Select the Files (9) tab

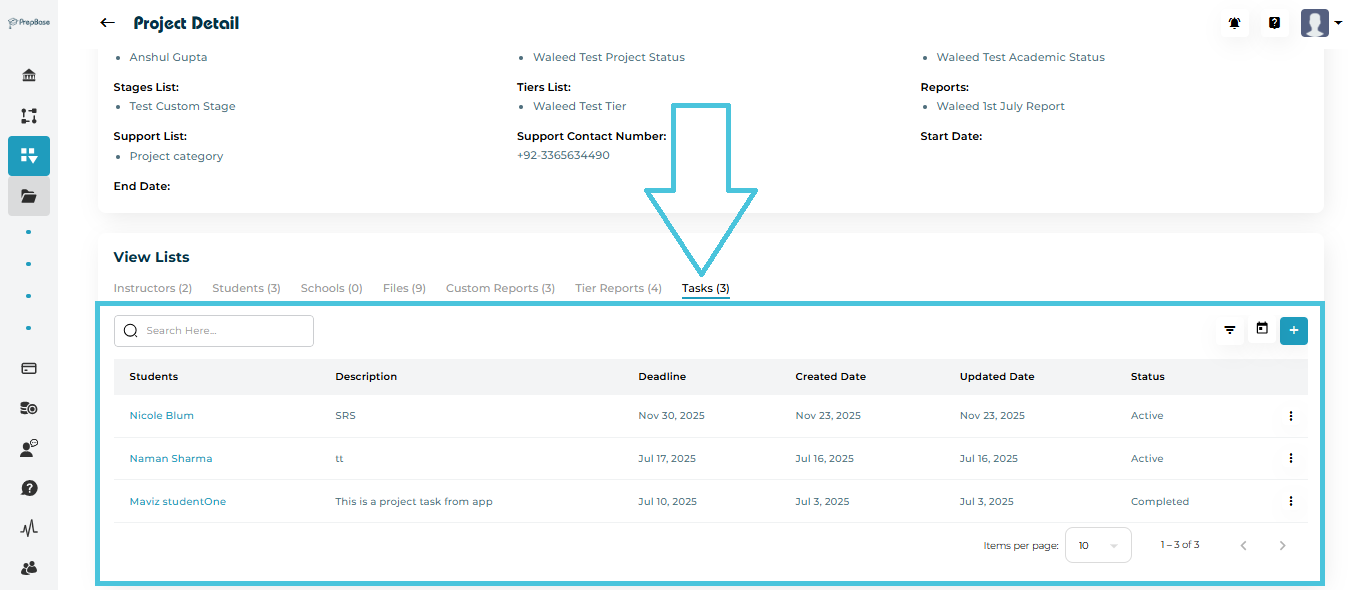click(x=404, y=288)
